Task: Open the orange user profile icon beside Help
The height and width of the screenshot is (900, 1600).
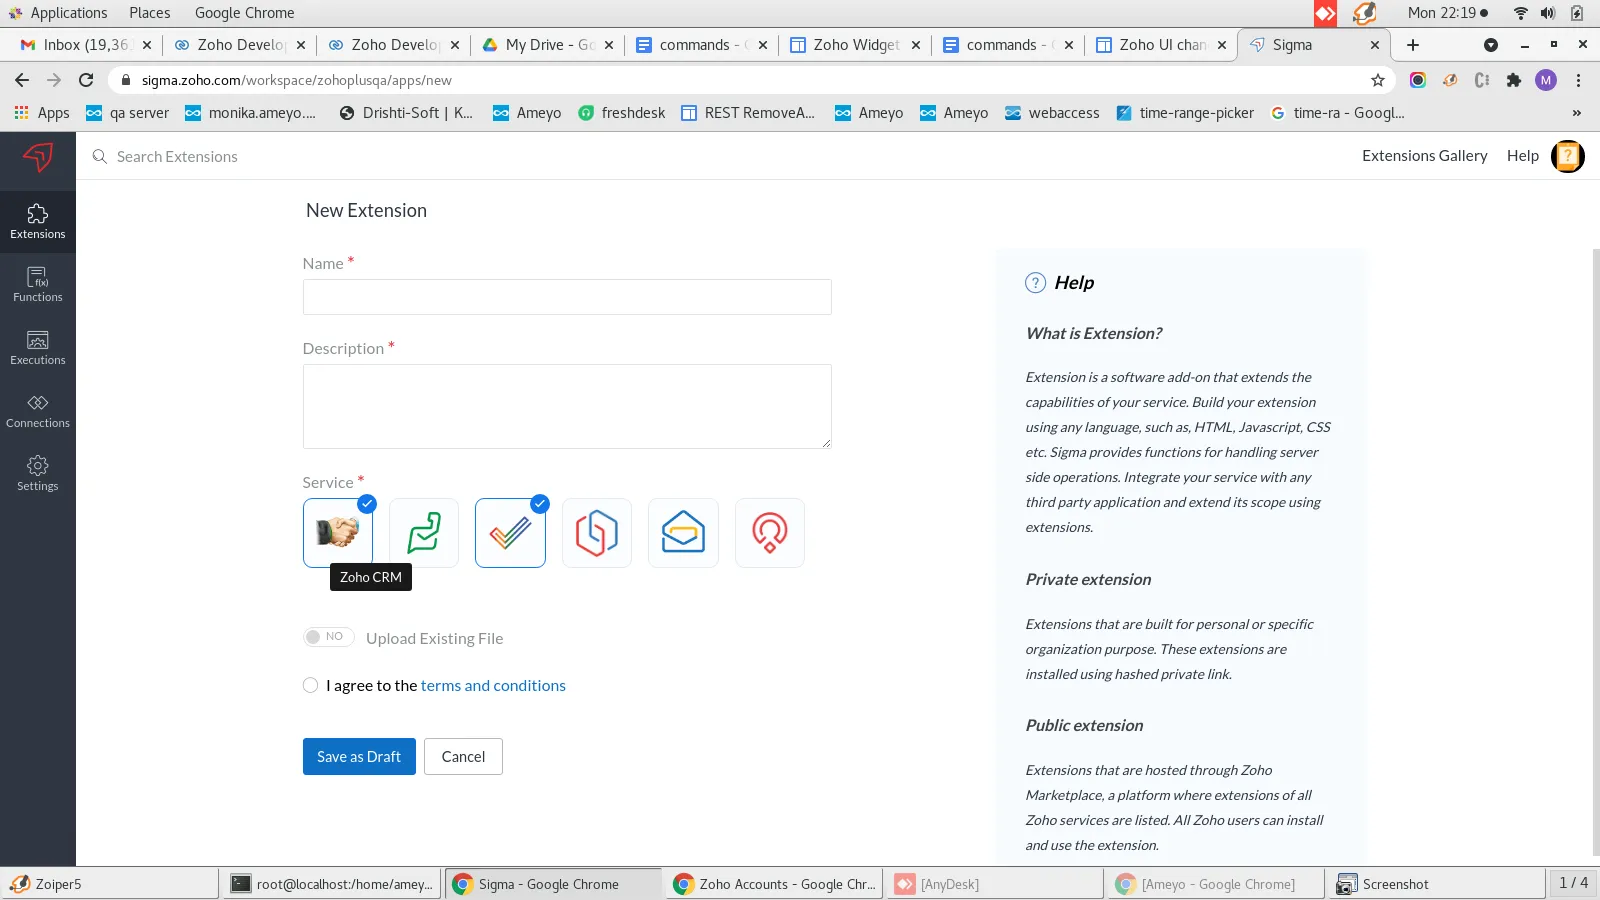Action: tap(1568, 156)
